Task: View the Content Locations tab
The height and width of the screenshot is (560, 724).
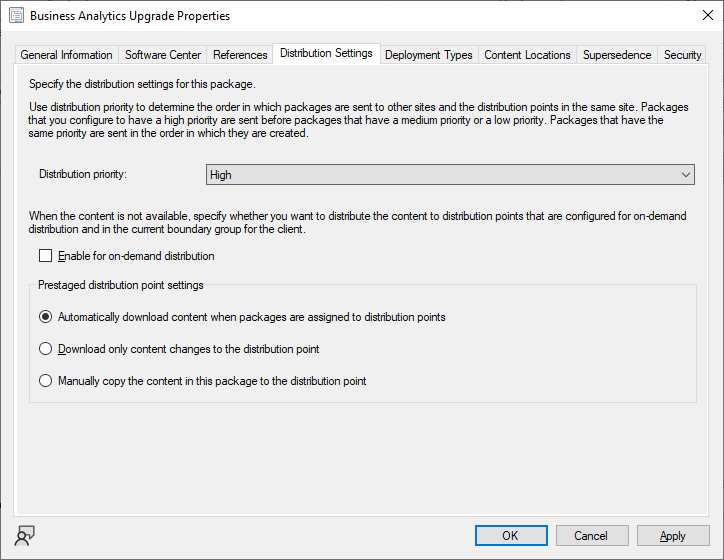Action: (527, 55)
